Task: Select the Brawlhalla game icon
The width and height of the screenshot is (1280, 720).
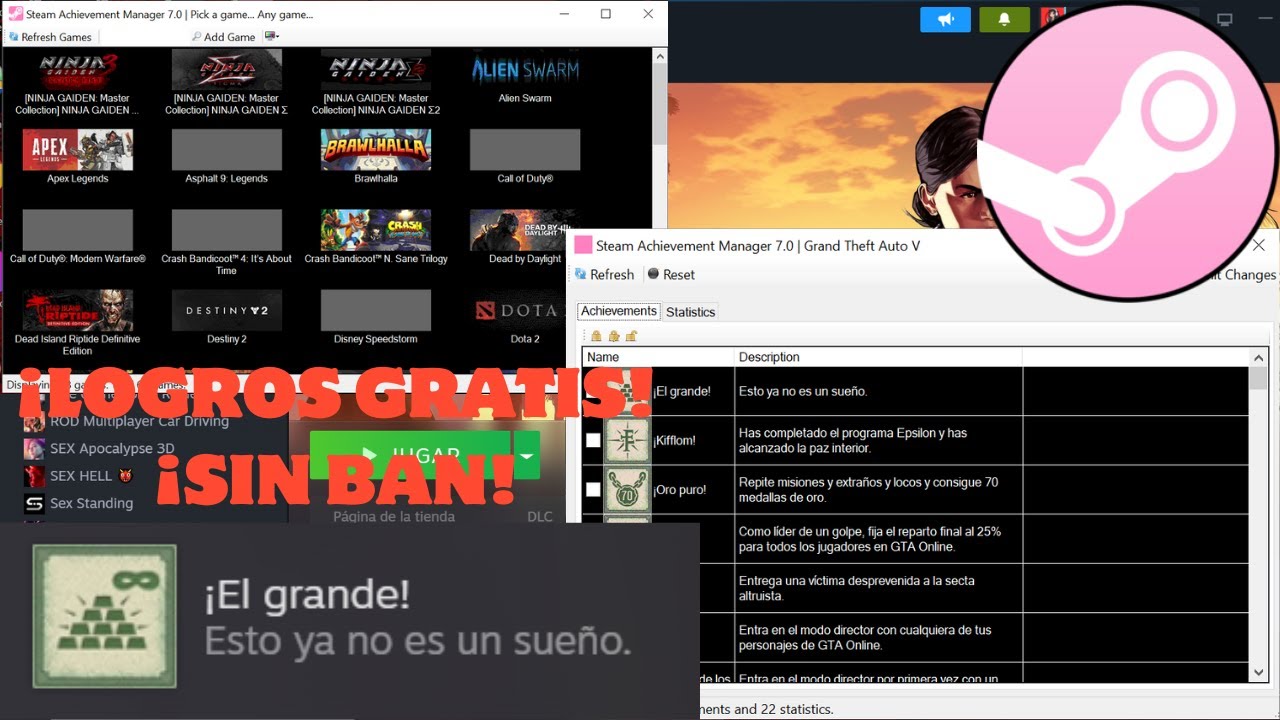Action: point(376,150)
